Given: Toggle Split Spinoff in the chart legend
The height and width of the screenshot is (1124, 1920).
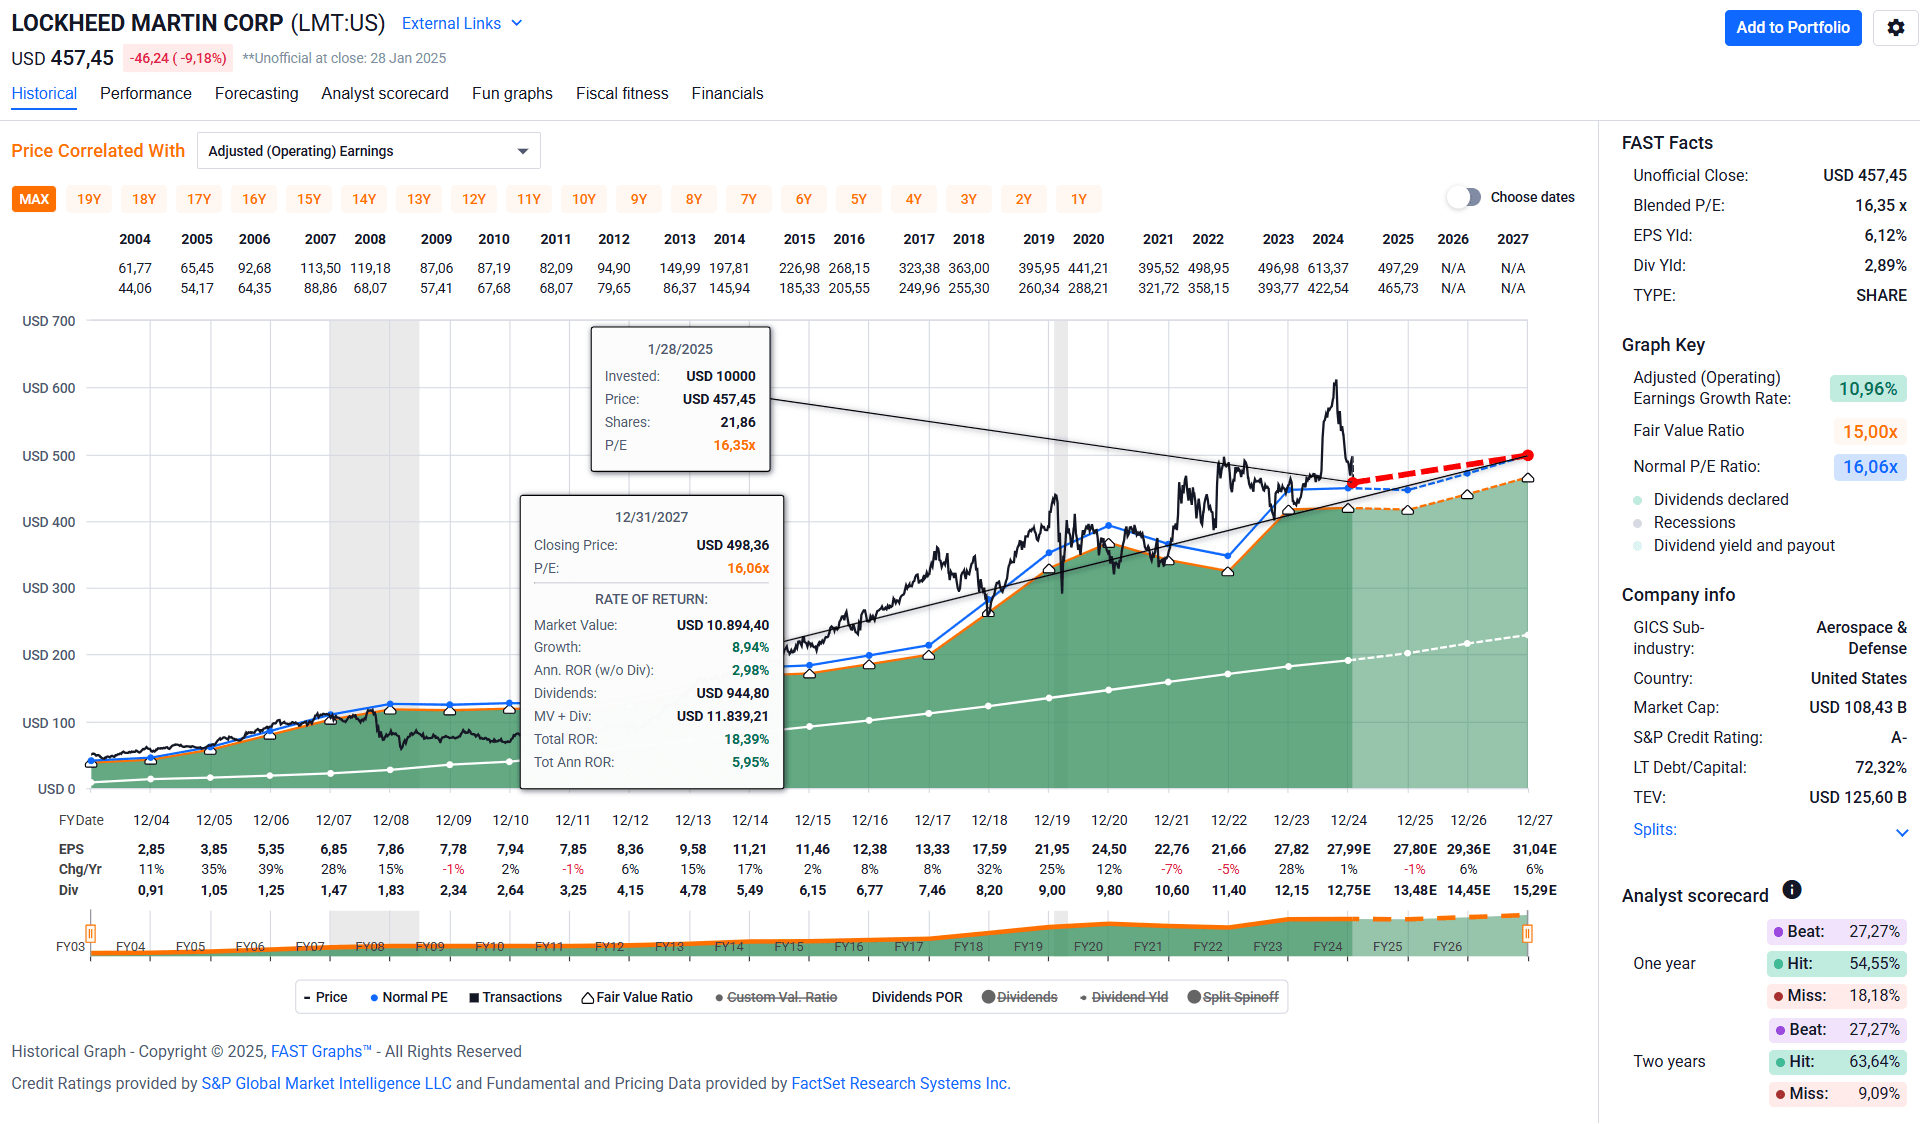Looking at the screenshot, I should pyautogui.click(x=1233, y=996).
